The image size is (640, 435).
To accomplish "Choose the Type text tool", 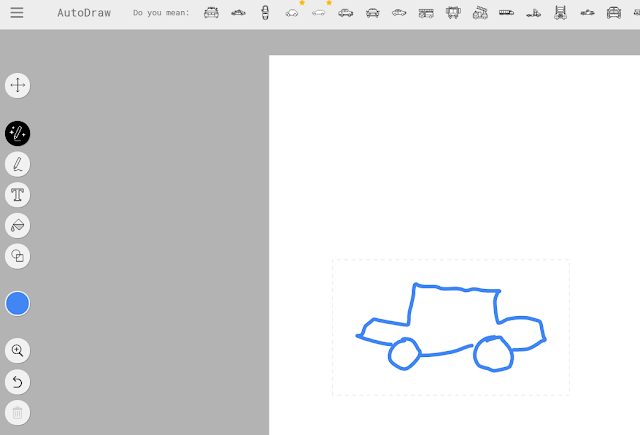I will 18,195.
